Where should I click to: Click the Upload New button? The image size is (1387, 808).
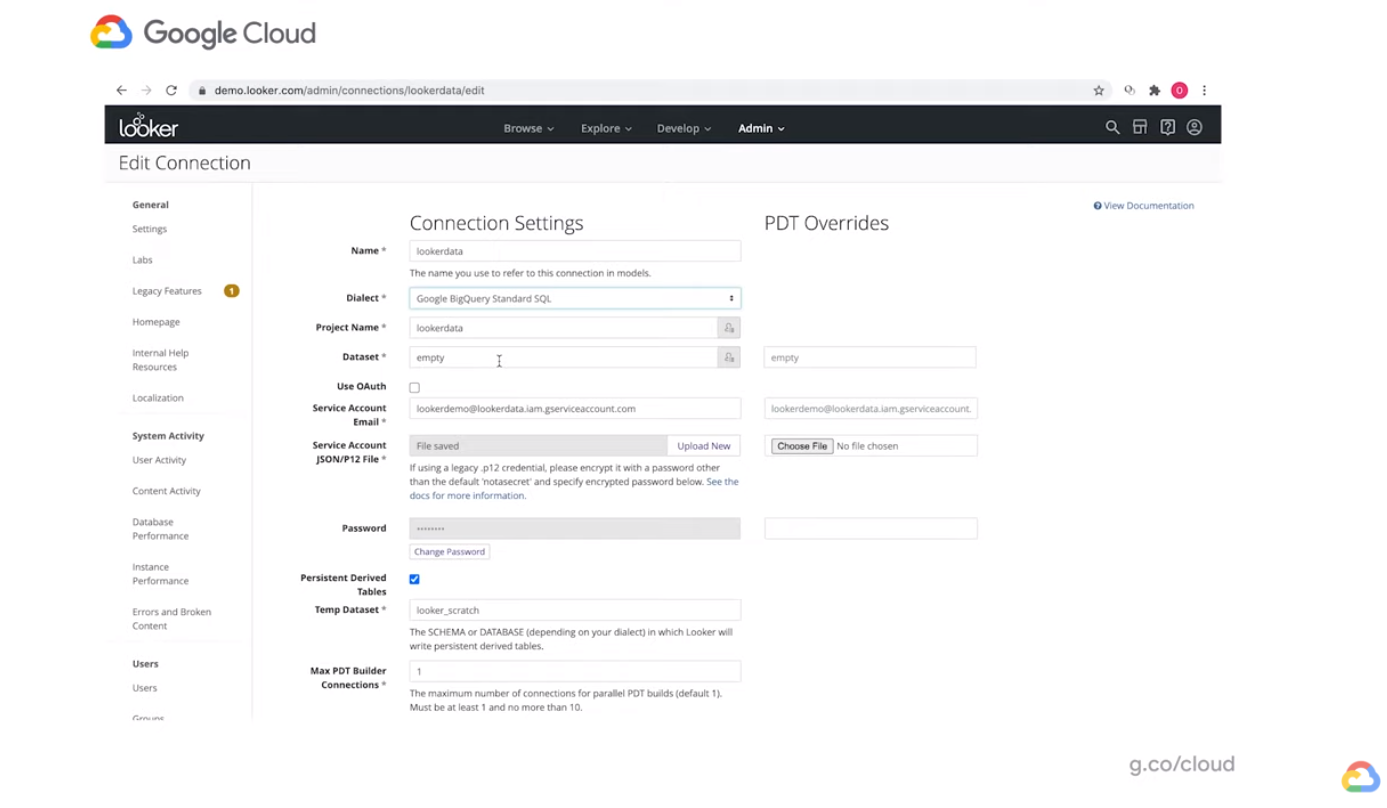pos(703,445)
